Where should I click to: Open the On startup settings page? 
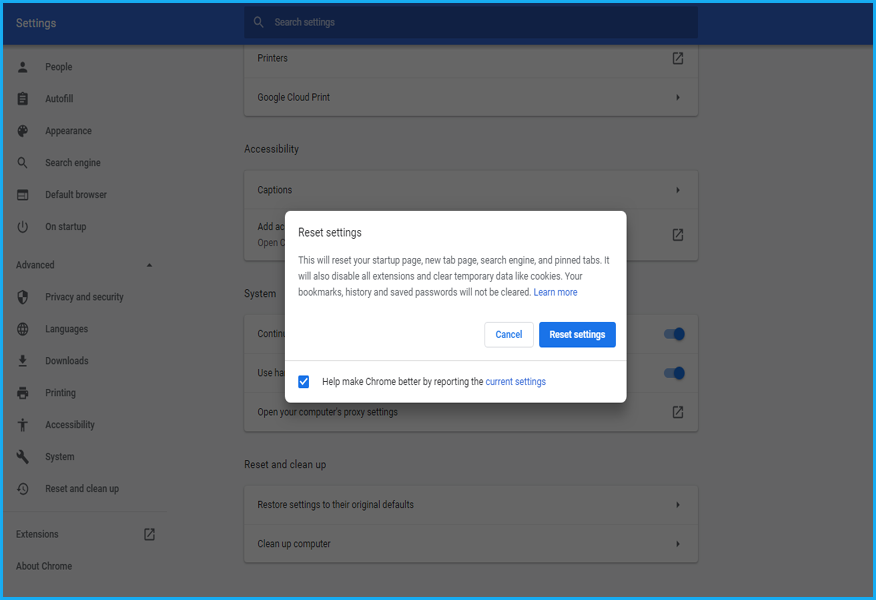tap(65, 227)
